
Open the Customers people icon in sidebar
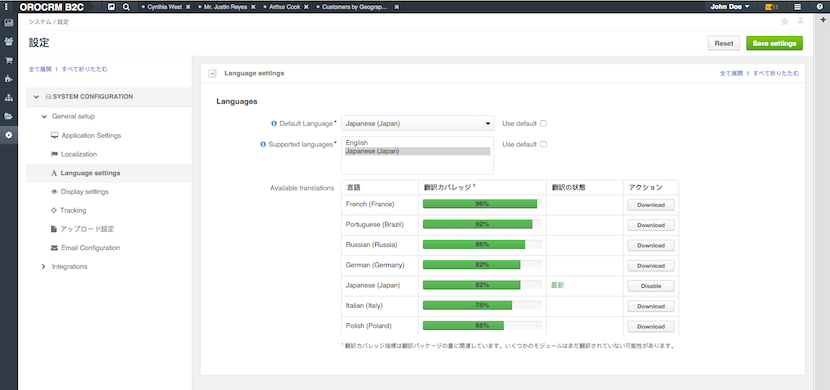point(8,42)
